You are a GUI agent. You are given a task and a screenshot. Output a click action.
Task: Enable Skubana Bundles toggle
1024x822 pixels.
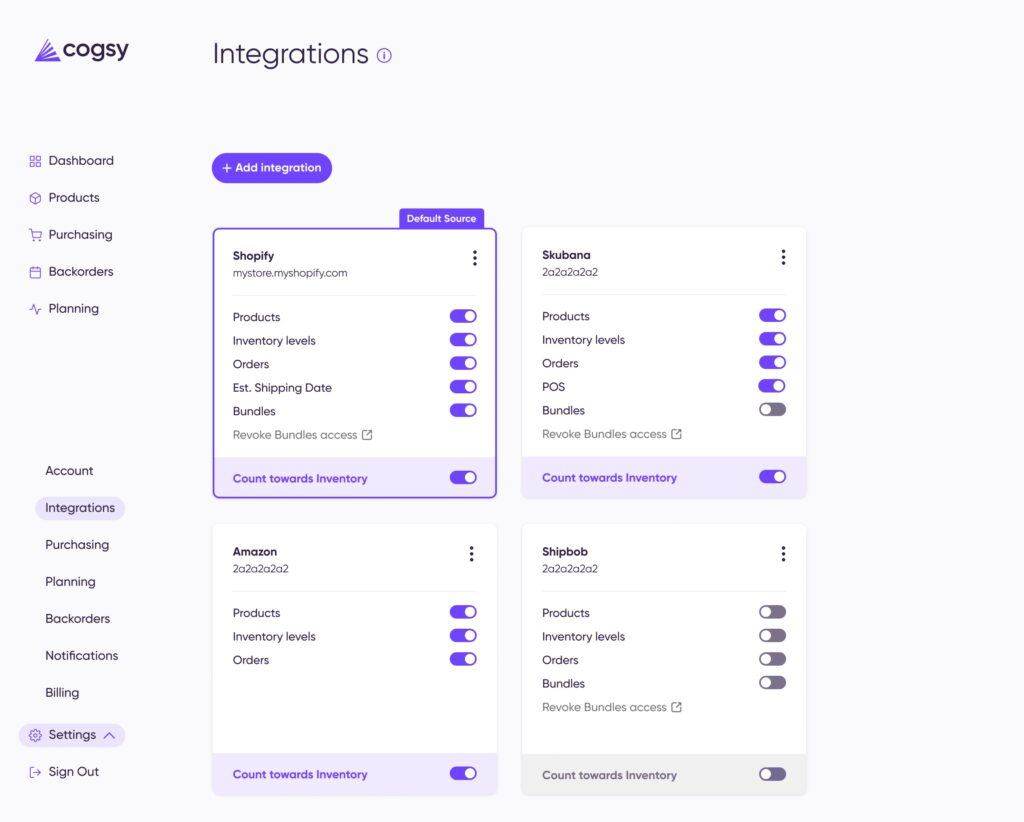772,410
